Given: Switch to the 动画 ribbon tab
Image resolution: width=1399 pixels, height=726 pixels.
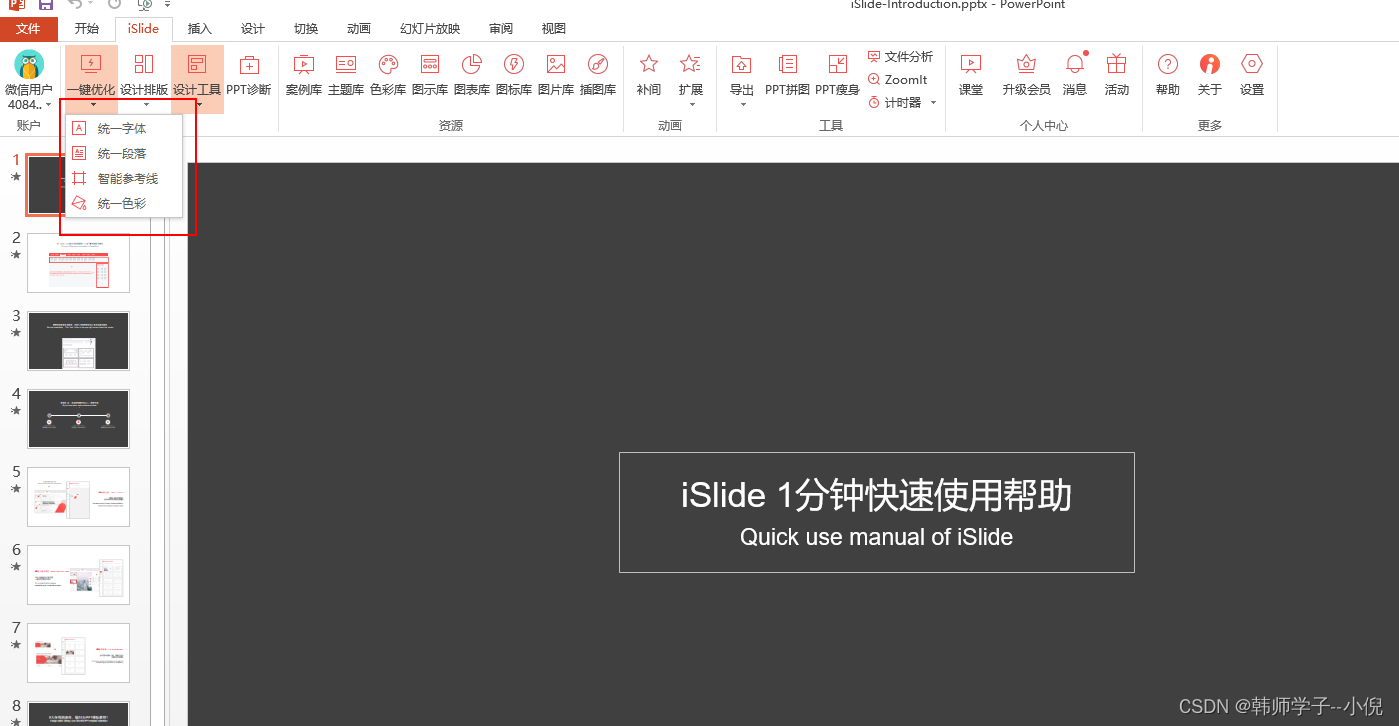Looking at the screenshot, I should coord(359,29).
